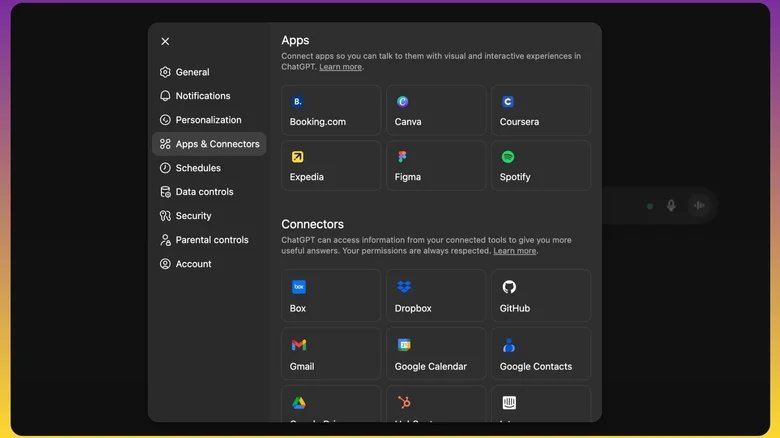Image resolution: width=780 pixels, height=438 pixels.
Task: Click the Coursera logo icon
Action: pos(508,102)
